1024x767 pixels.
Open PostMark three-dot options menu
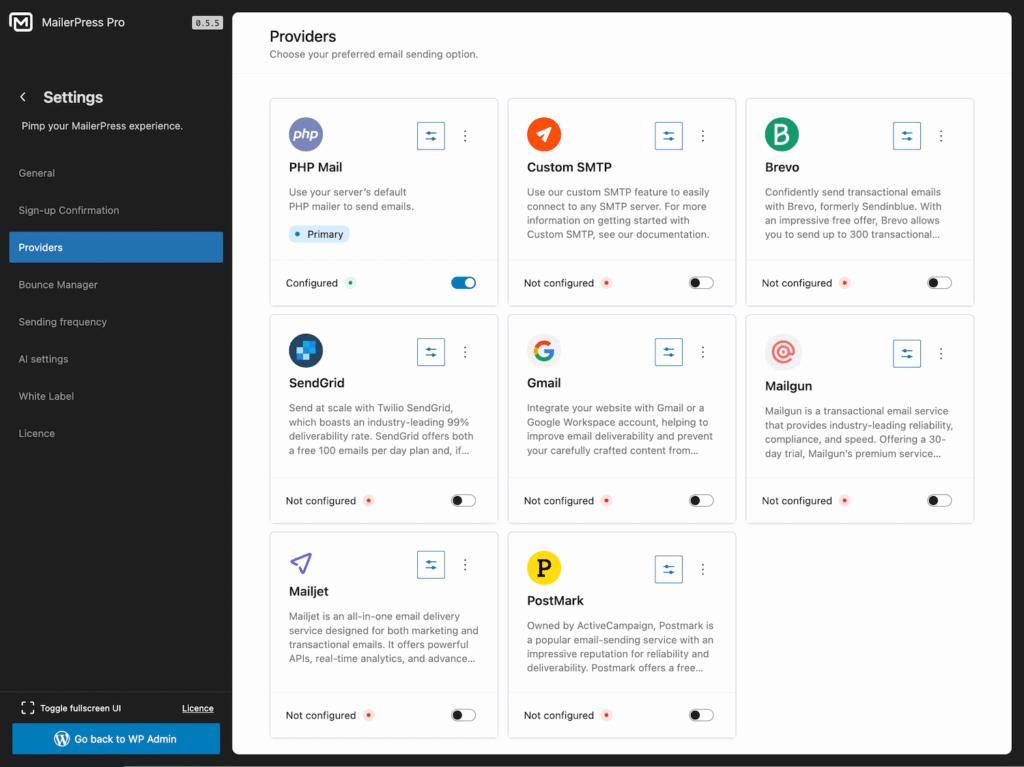pos(703,569)
